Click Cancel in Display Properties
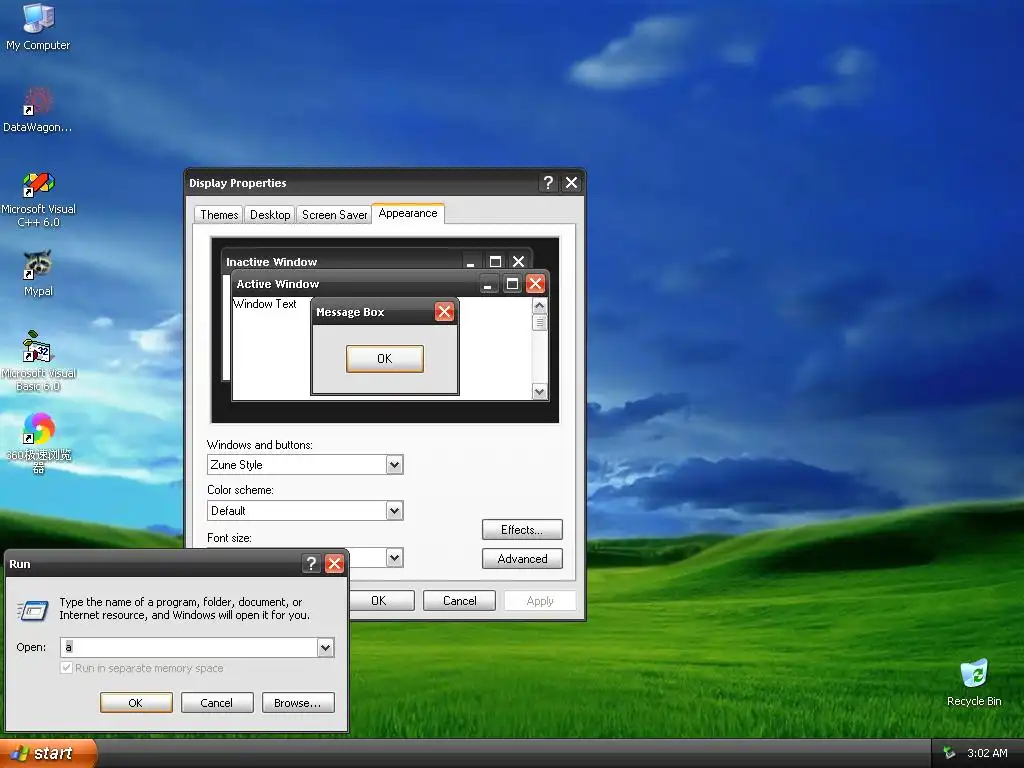The image size is (1024, 768). click(x=459, y=601)
